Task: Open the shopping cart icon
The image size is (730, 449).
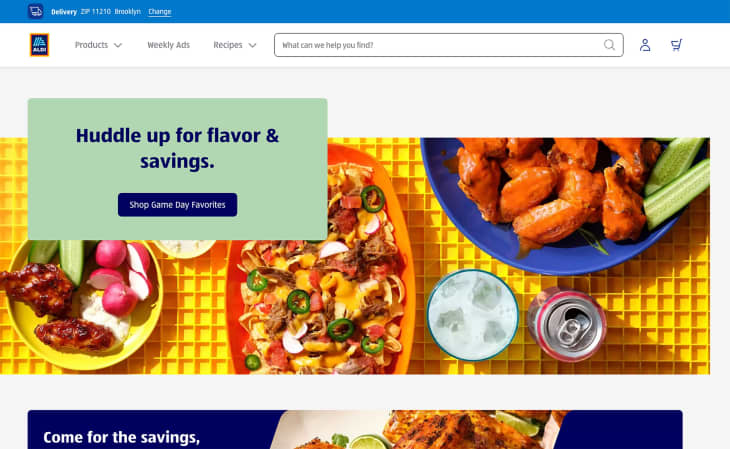Action: coord(676,45)
